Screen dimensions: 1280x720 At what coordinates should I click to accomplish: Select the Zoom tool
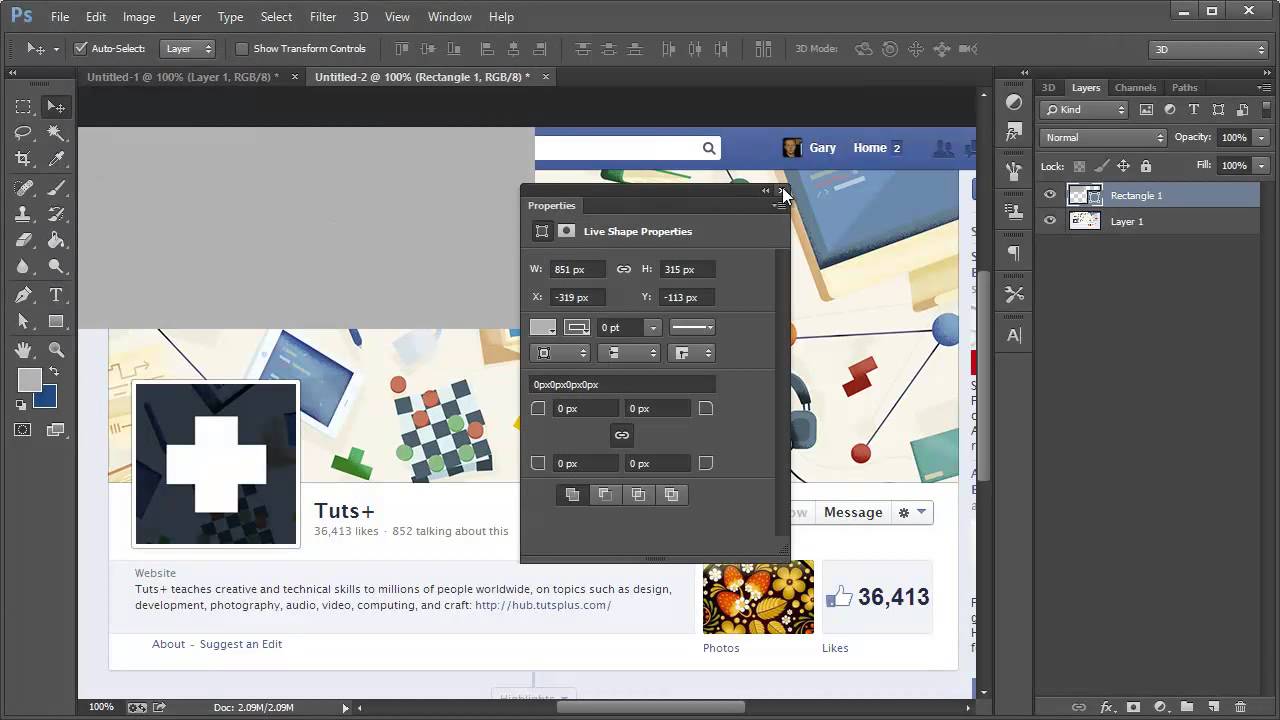(56, 350)
